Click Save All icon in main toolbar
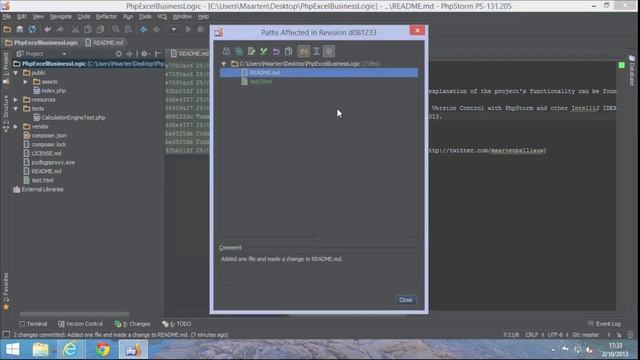 click(19, 29)
